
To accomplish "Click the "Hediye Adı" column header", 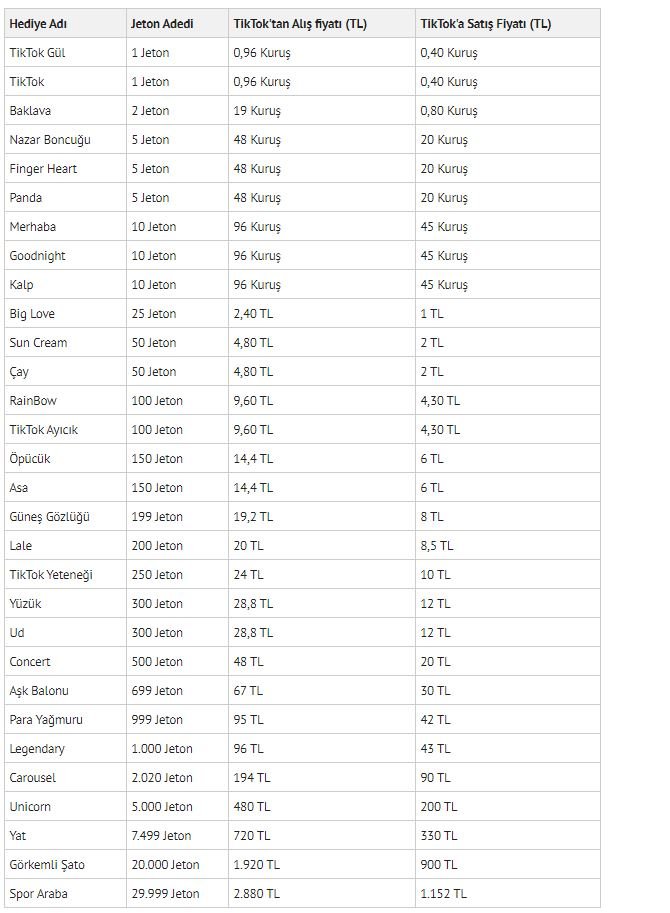I will click(37, 23).
